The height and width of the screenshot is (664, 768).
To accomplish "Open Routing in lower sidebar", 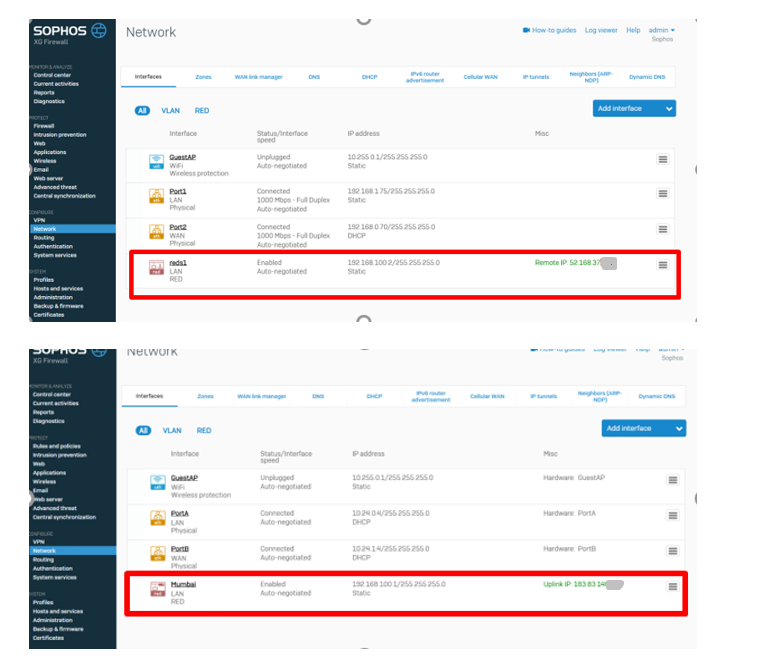I will click(43, 560).
